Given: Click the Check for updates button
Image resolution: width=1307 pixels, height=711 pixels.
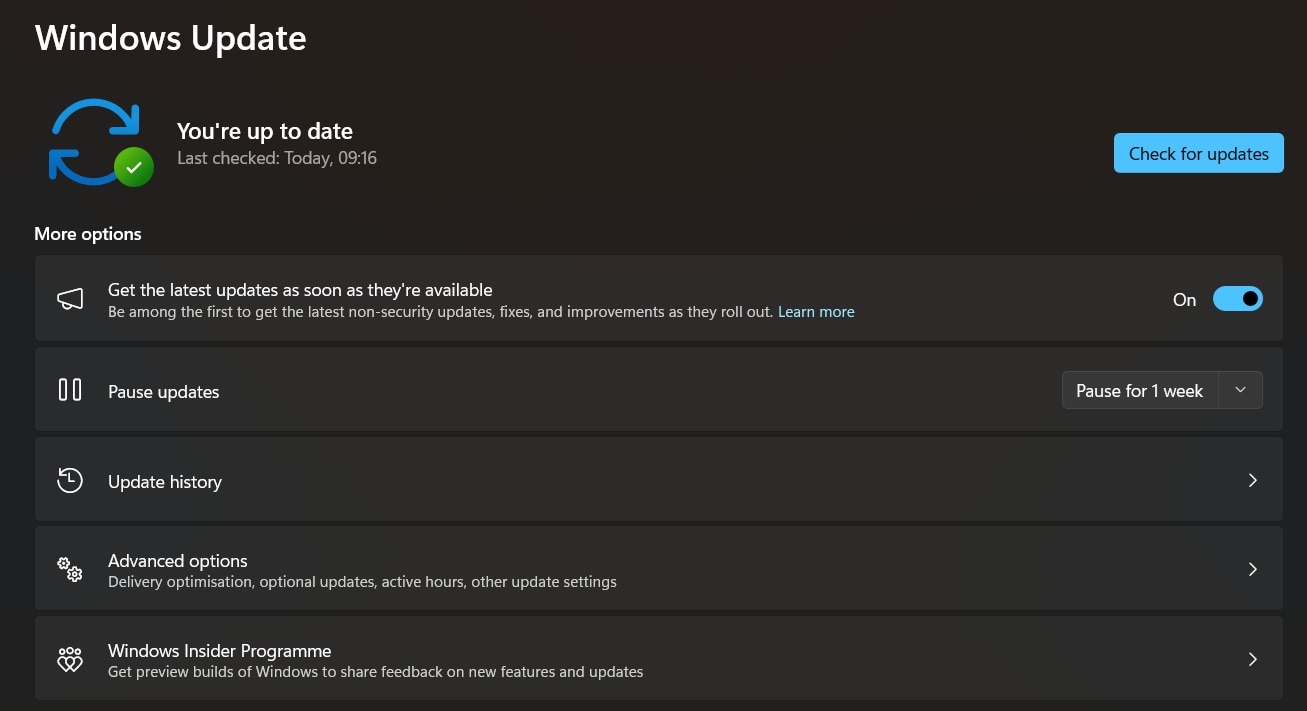Looking at the screenshot, I should [x=1198, y=153].
